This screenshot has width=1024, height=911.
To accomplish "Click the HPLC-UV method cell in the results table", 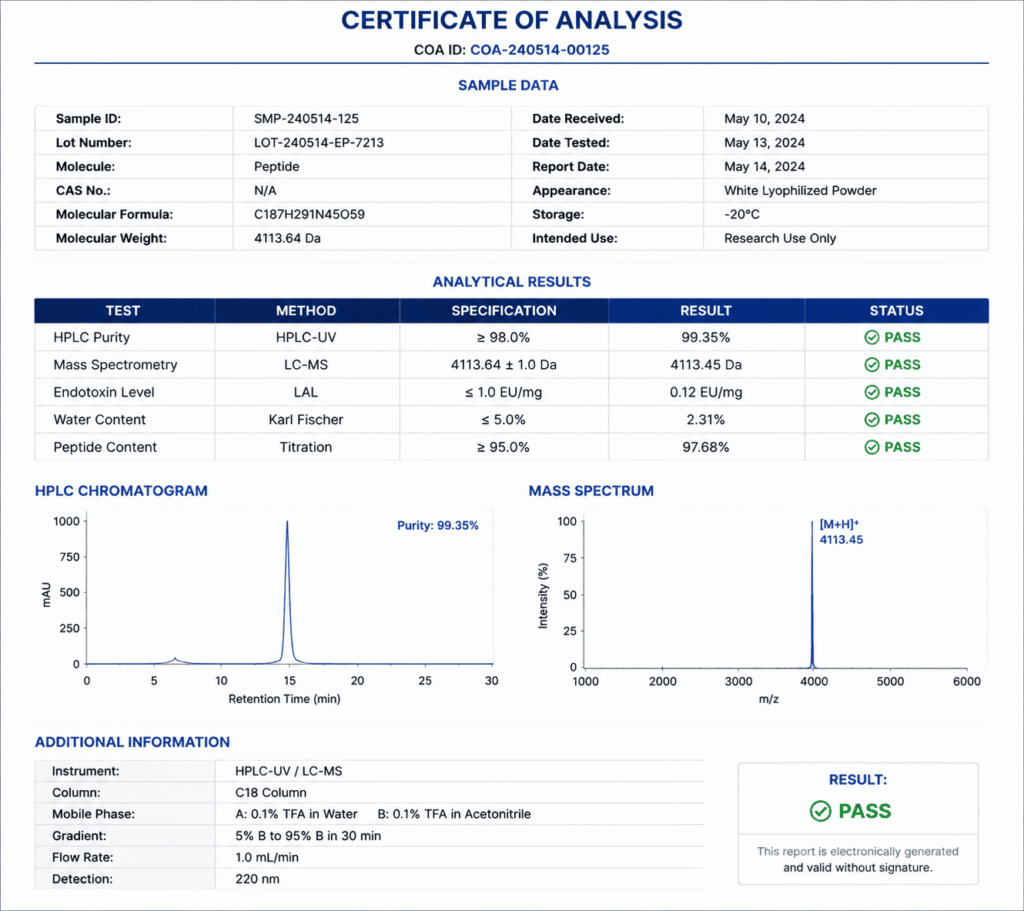I will click(x=306, y=338).
